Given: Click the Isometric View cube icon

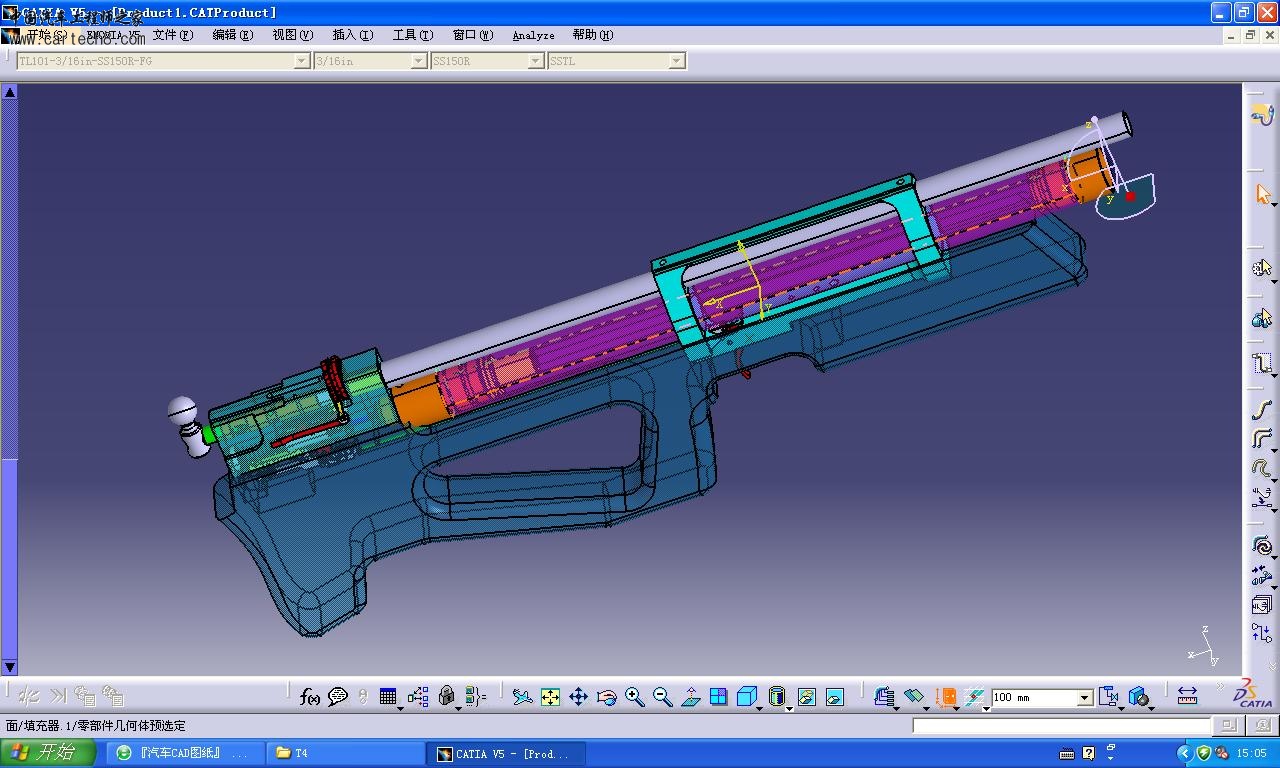Looking at the screenshot, I should click(746, 697).
